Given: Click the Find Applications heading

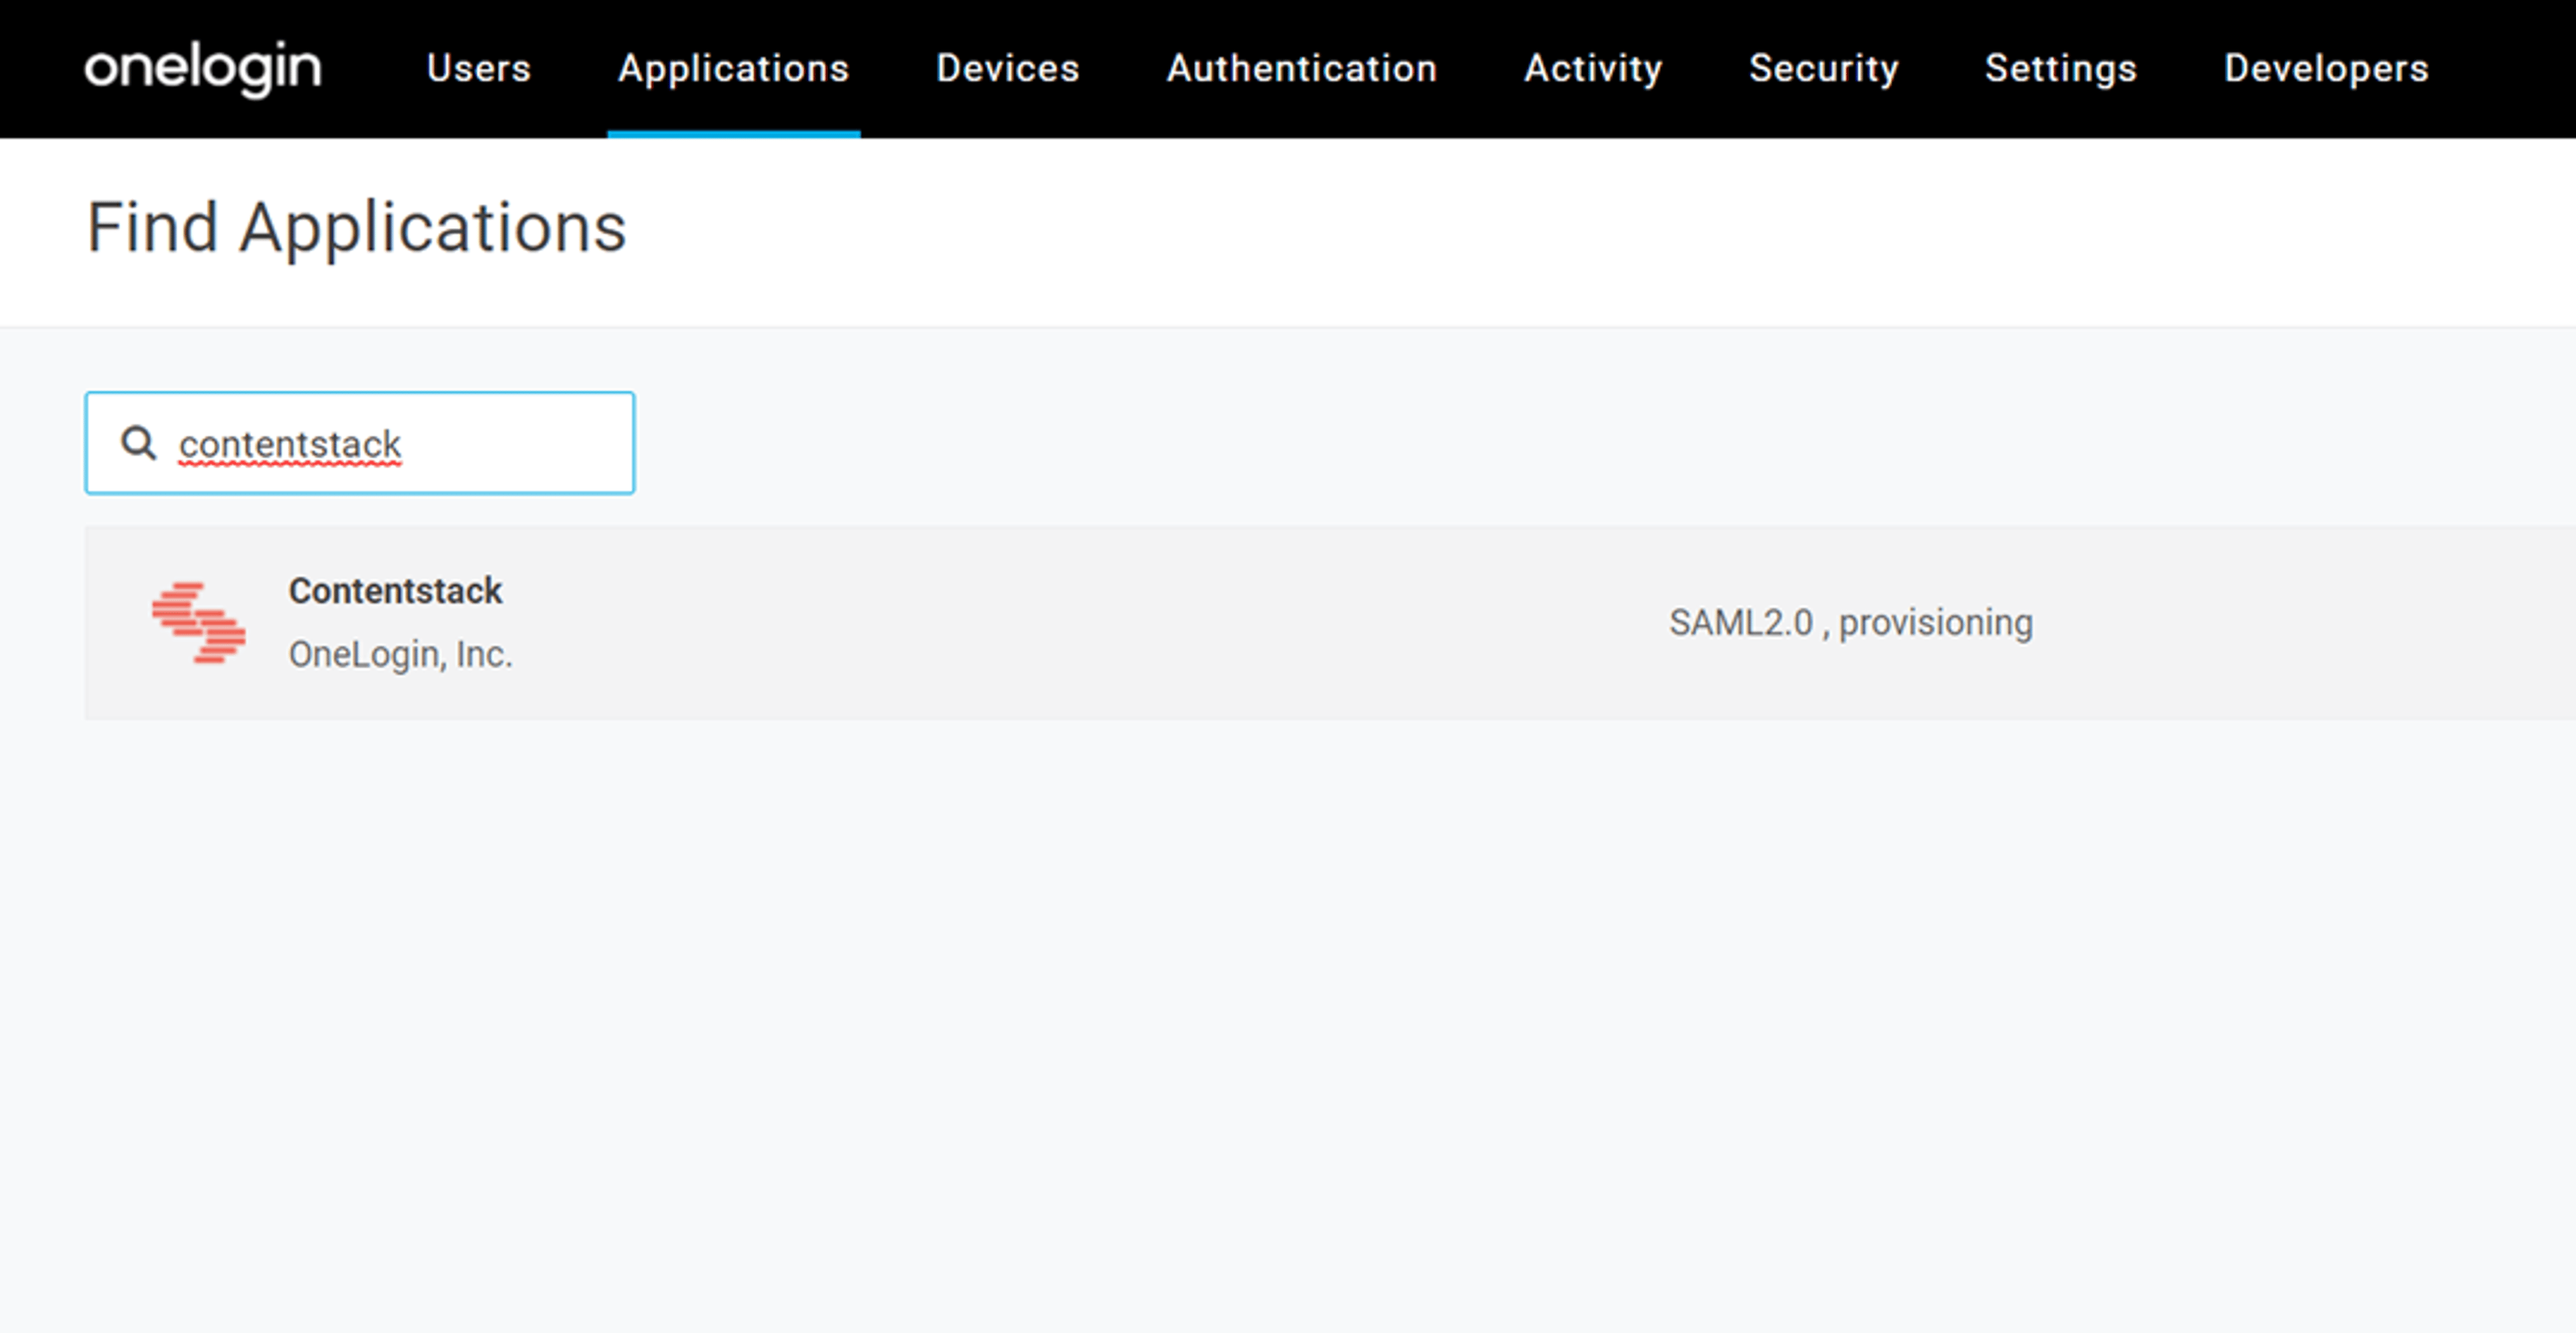Looking at the screenshot, I should tap(356, 229).
